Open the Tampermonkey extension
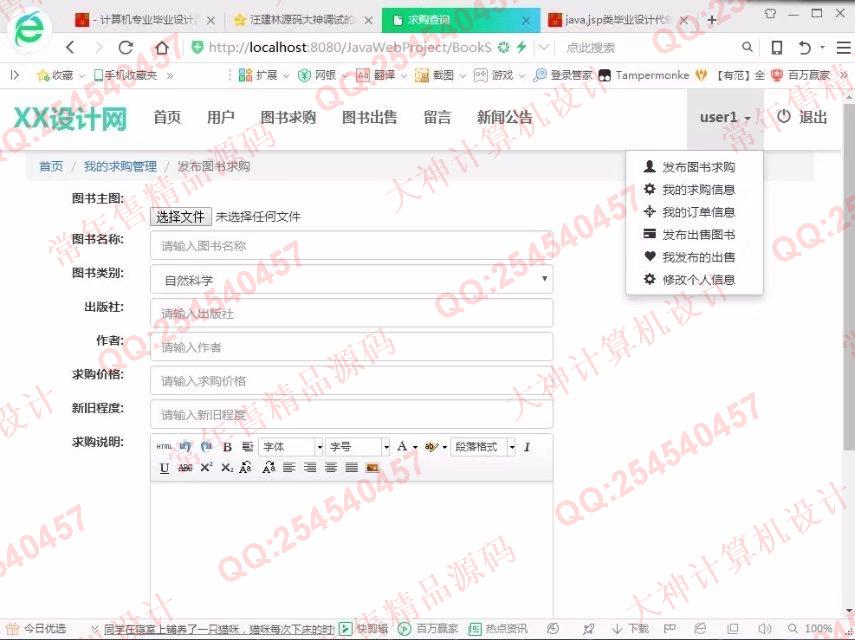The height and width of the screenshot is (640, 855). tap(644, 76)
